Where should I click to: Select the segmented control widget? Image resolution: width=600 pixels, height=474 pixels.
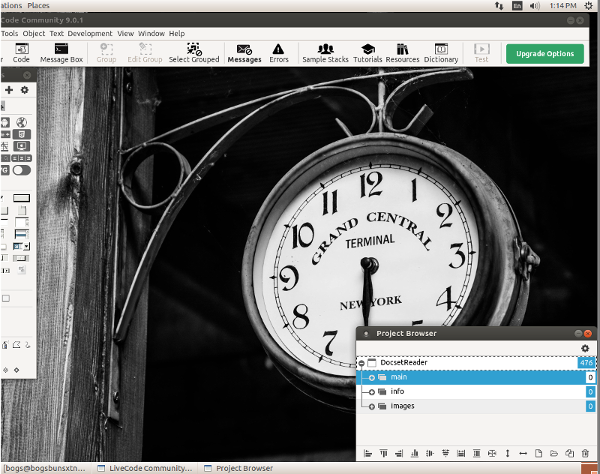[x=21, y=158]
